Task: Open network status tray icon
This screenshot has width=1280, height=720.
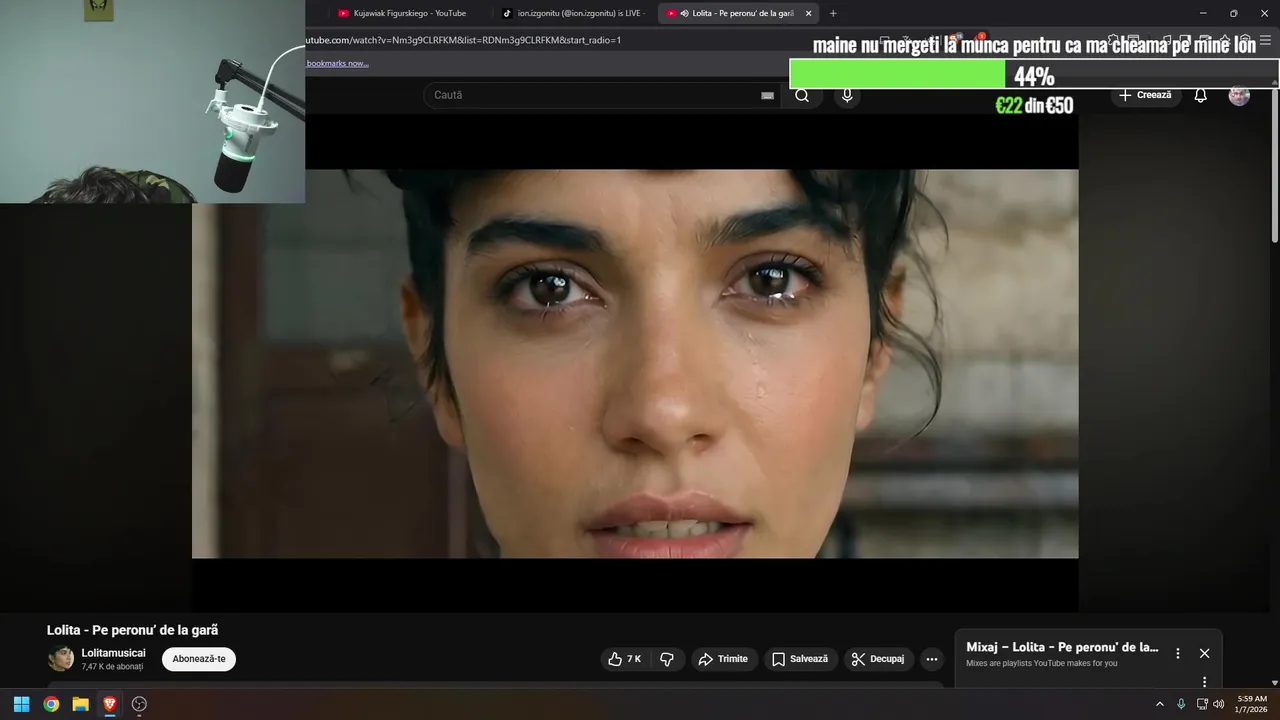Action: point(1202,704)
